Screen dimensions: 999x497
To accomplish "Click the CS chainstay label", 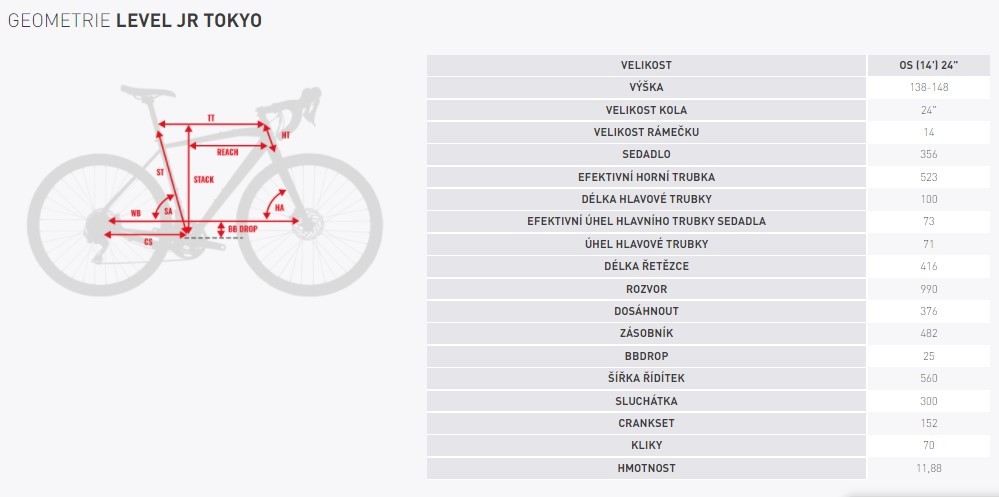I will [x=148, y=242].
